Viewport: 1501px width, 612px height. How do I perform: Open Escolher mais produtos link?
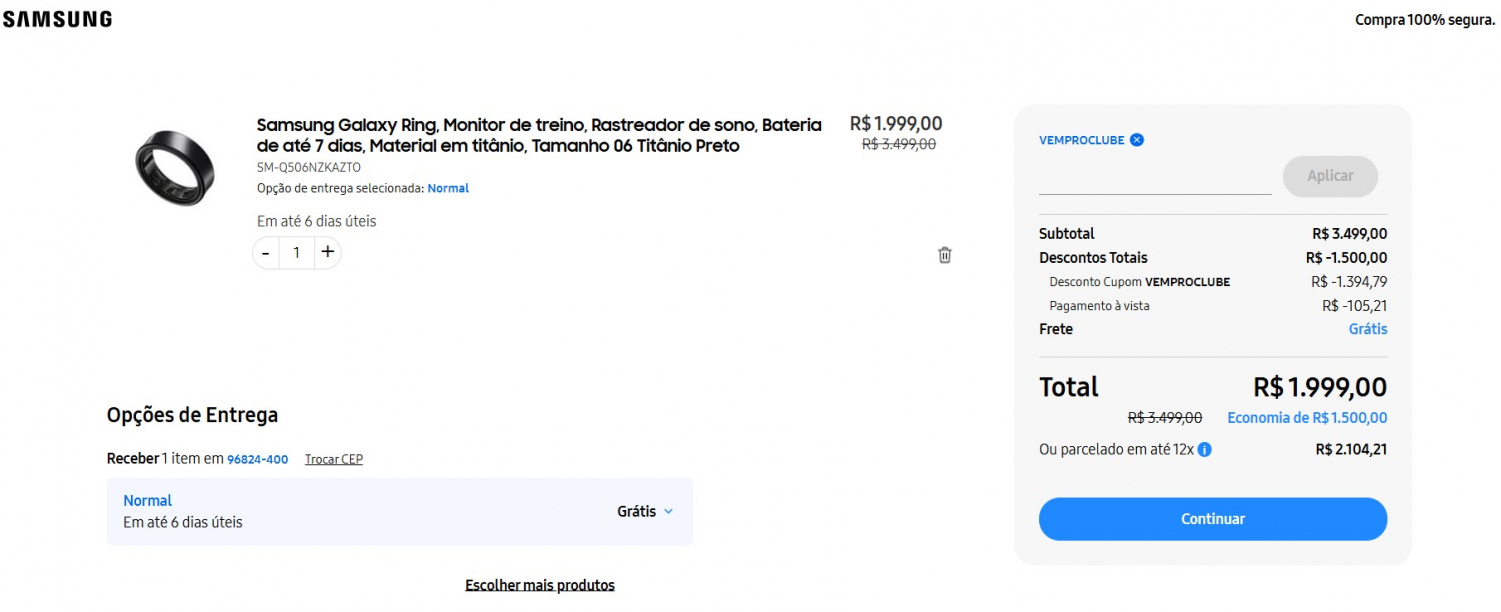click(540, 585)
